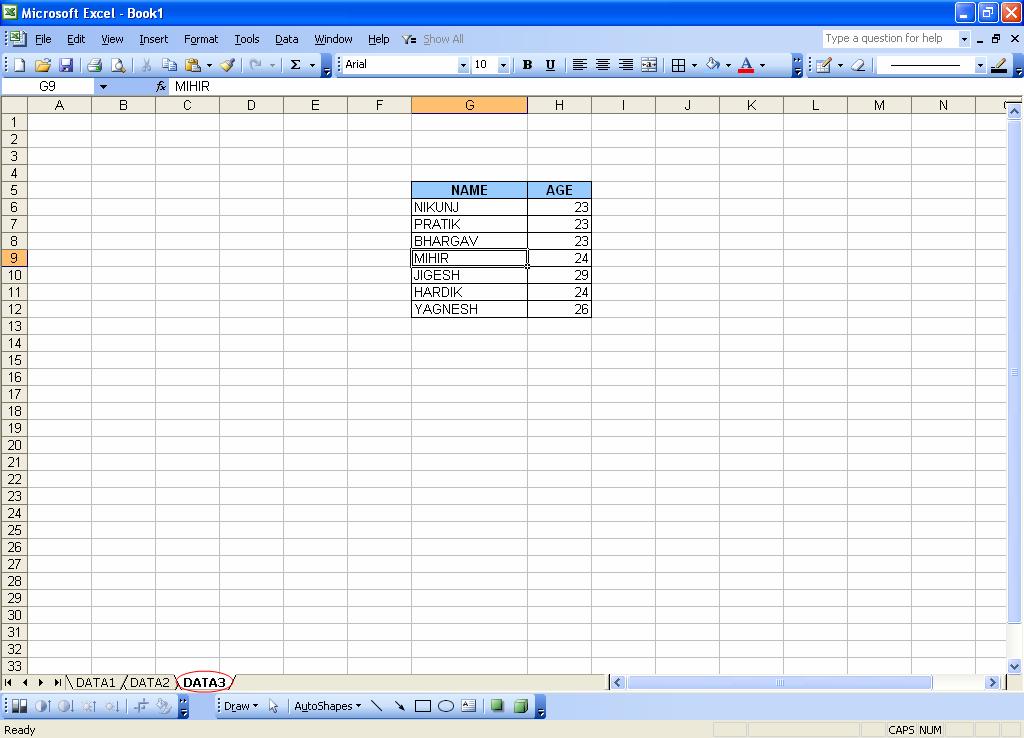Create a new workbook with New icon
Image resolution: width=1024 pixels, height=738 pixels.
pyautogui.click(x=20, y=65)
